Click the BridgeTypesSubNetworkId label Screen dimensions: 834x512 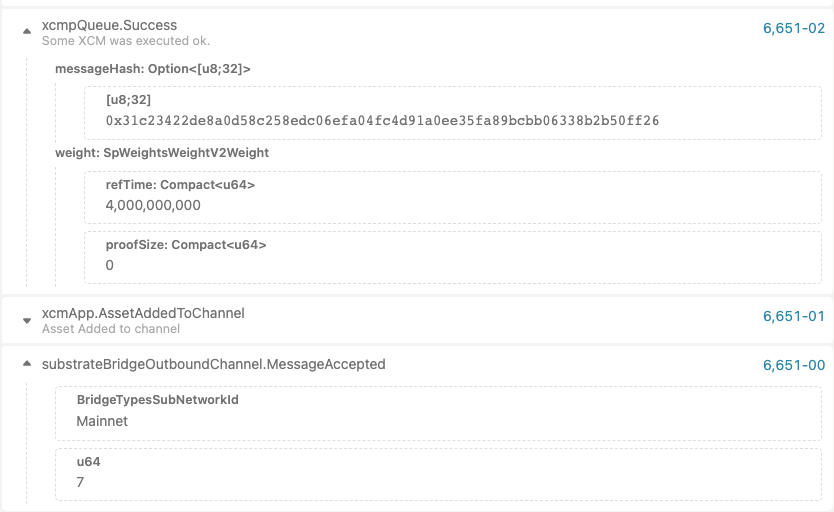tap(157, 400)
